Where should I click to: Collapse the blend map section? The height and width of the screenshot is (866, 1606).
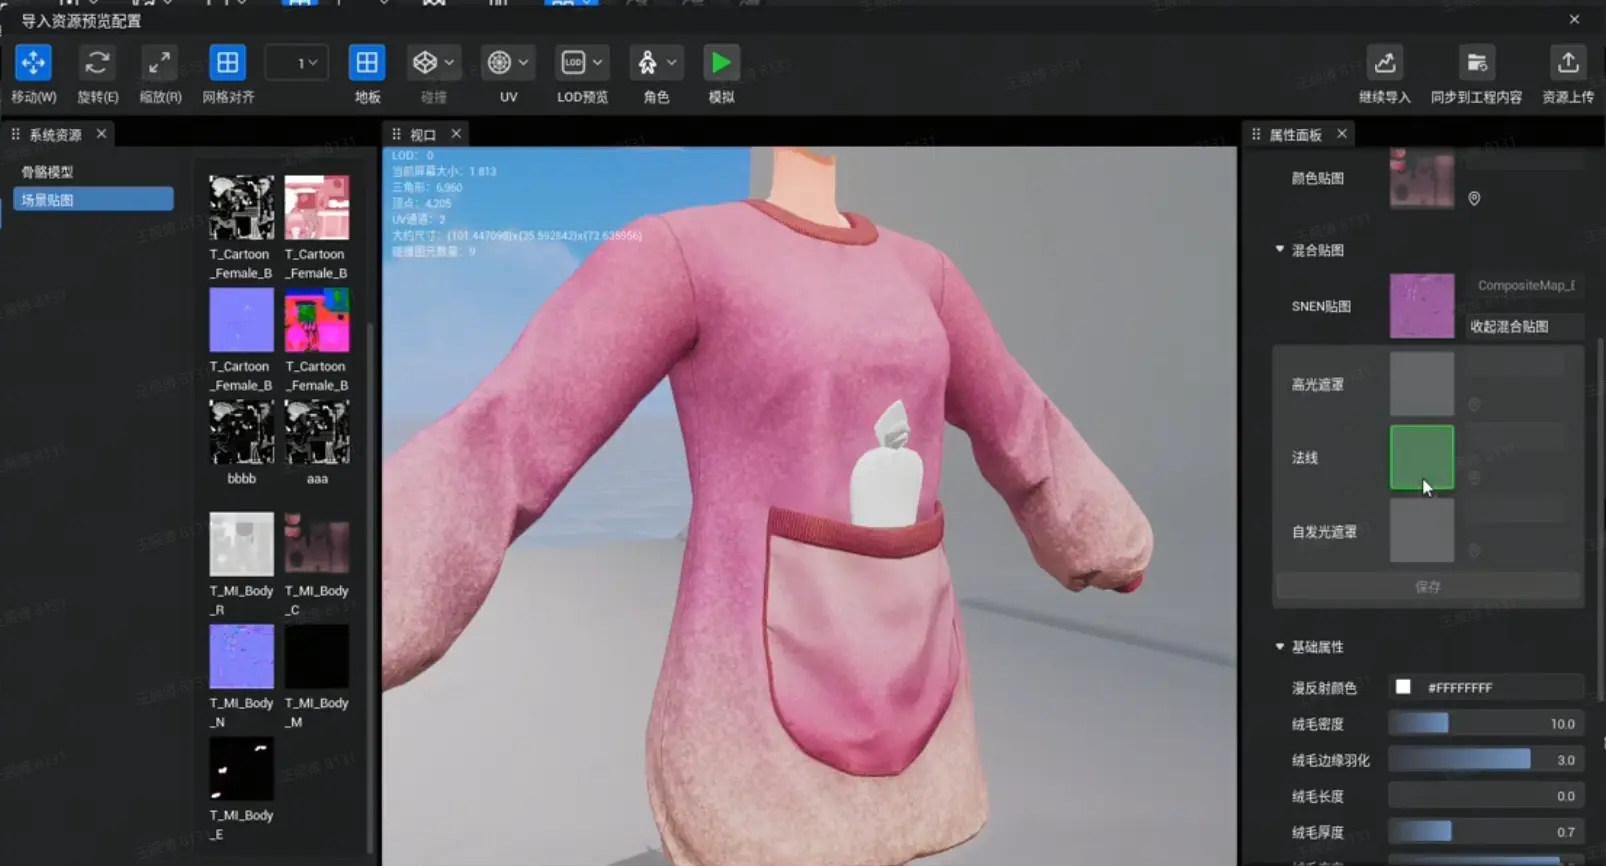coord(1280,249)
